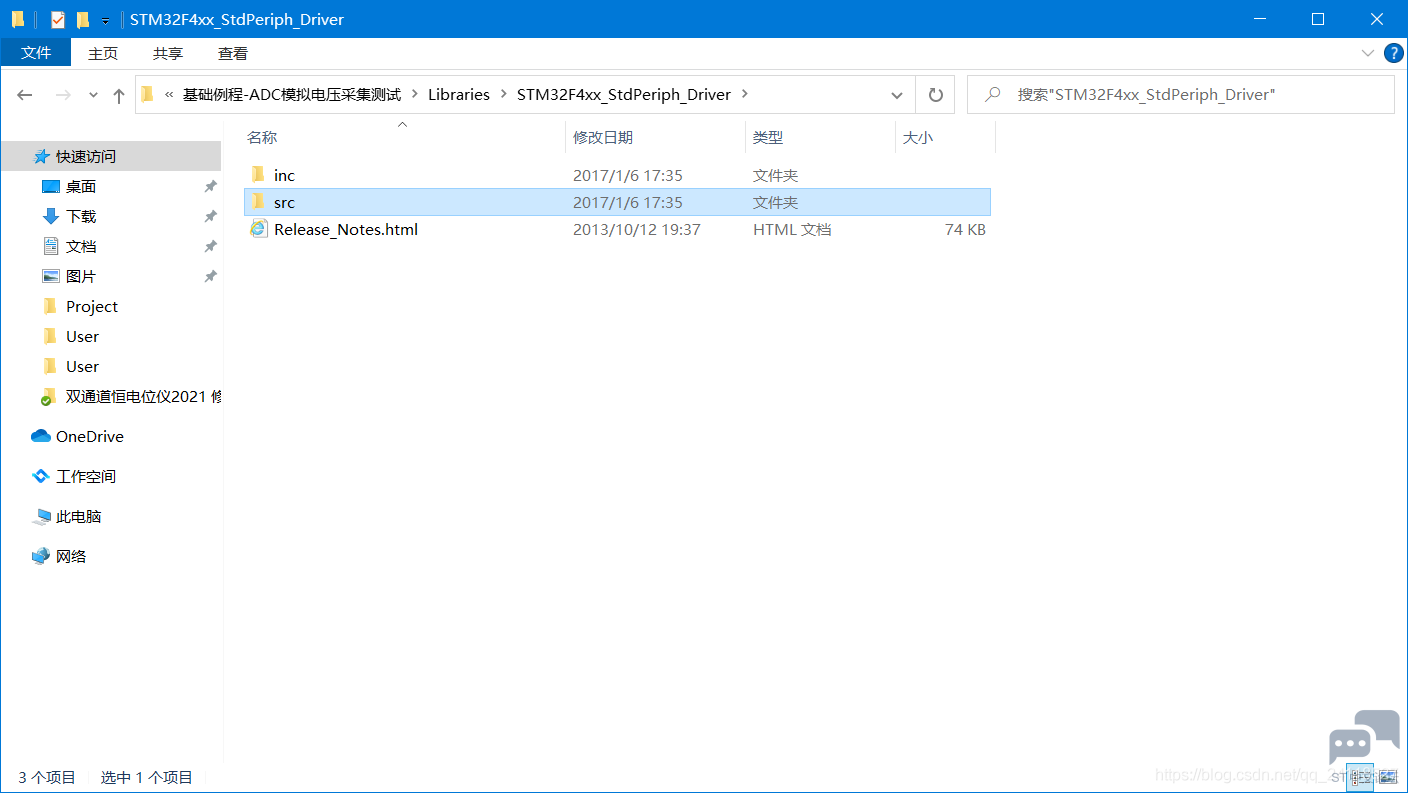
Task: Unpin 图片 using its pin icon
Action: tap(210, 277)
